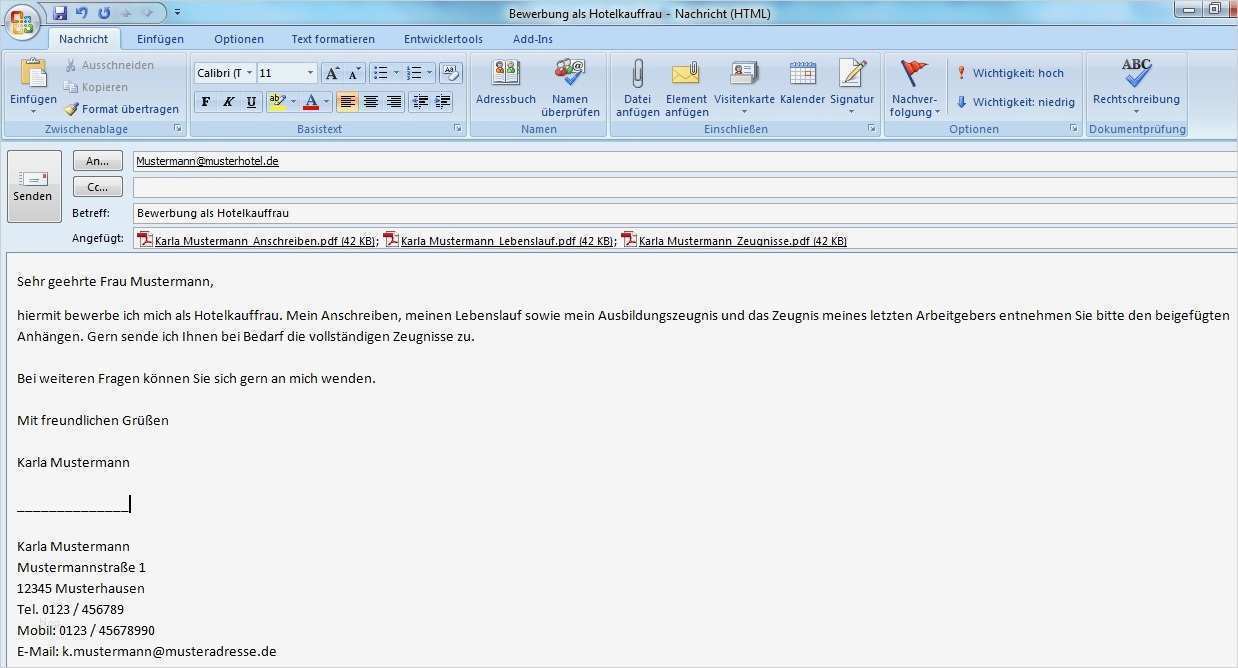Image resolution: width=1238 pixels, height=668 pixels.
Task: Open the Adressbuch
Action: point(506,85)
